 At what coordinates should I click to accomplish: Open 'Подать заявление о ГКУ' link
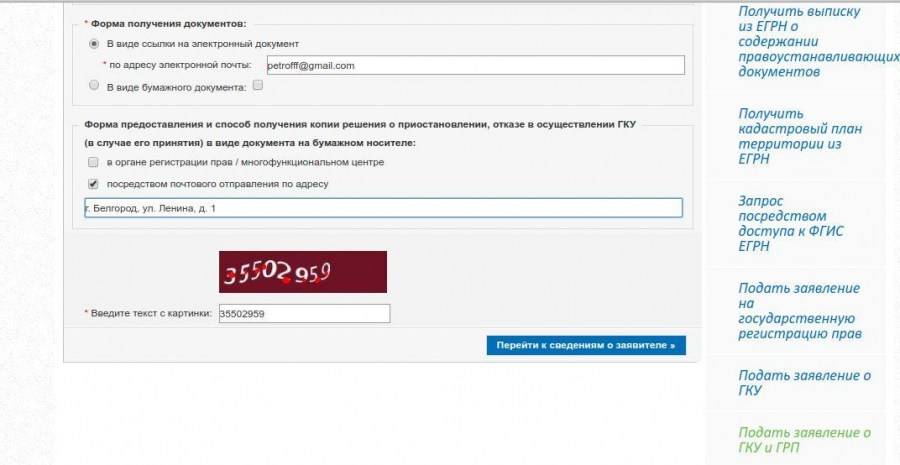(804, 383)
